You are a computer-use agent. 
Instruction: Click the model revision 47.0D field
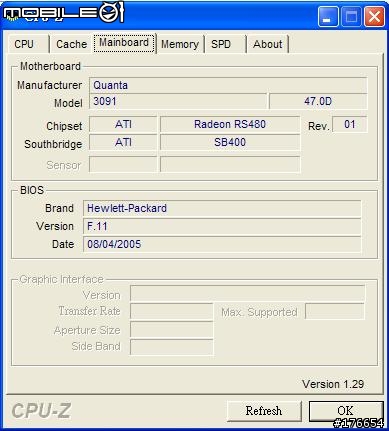[x=318, y=101]
